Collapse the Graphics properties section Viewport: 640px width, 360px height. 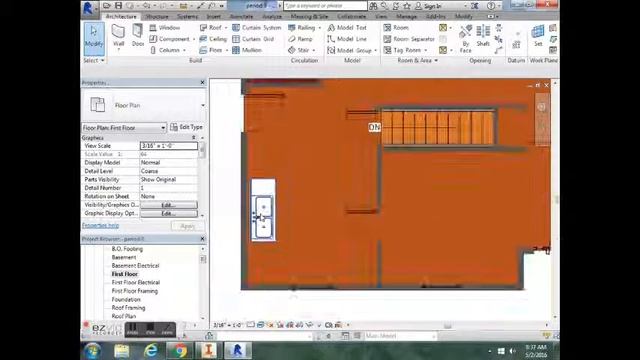(194, 138)
